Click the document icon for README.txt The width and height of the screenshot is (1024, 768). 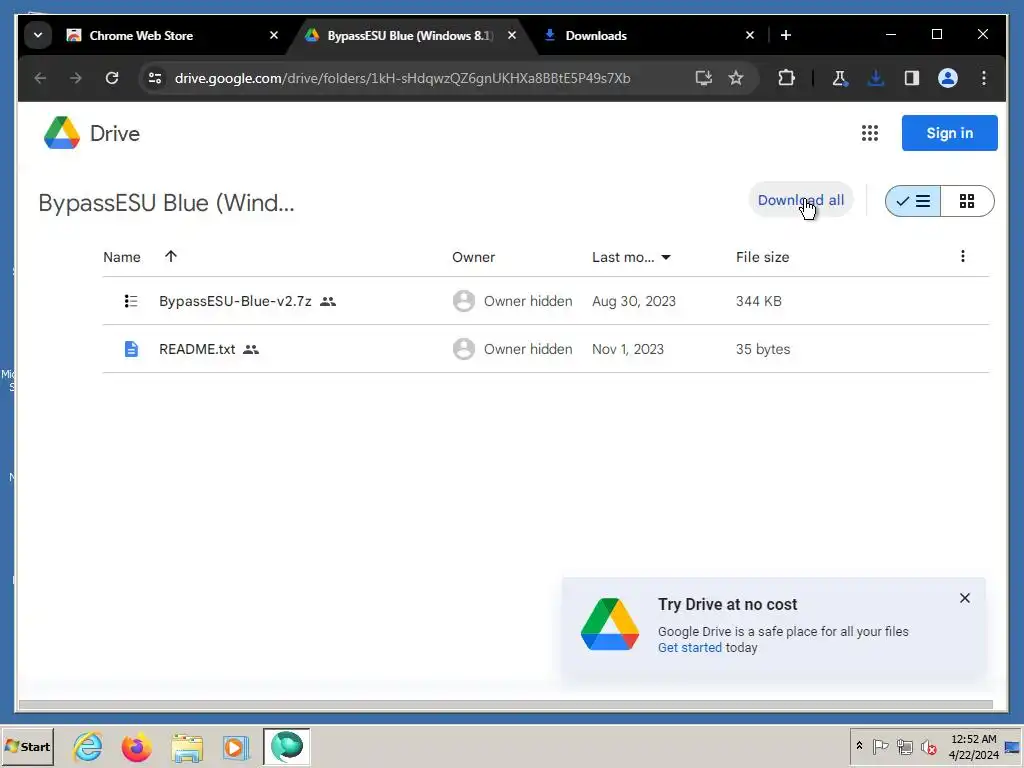(x=131, y=349)
